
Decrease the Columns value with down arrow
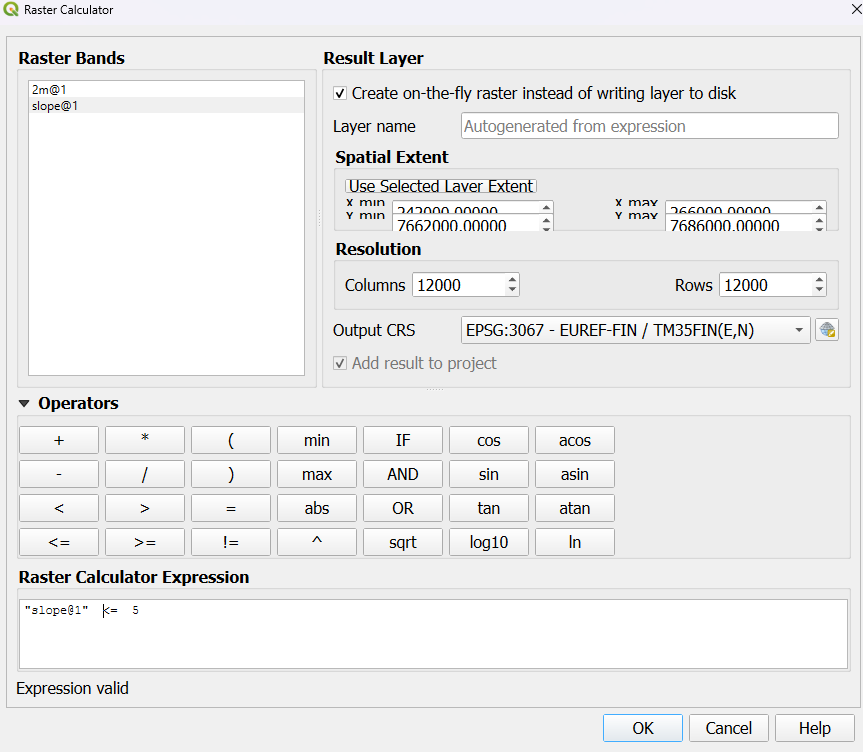(x=512, y=290)
